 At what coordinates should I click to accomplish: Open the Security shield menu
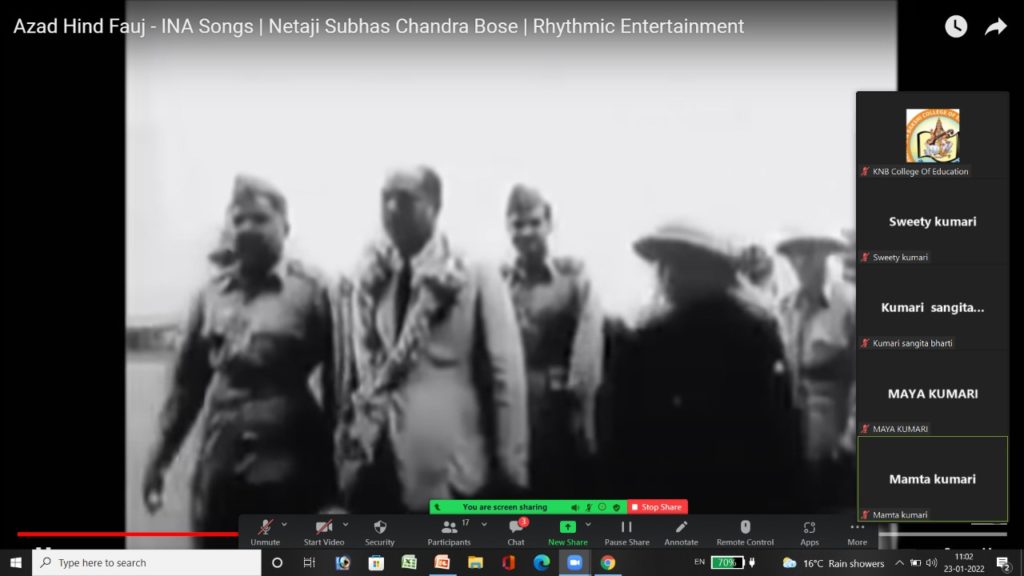[379, 532]
